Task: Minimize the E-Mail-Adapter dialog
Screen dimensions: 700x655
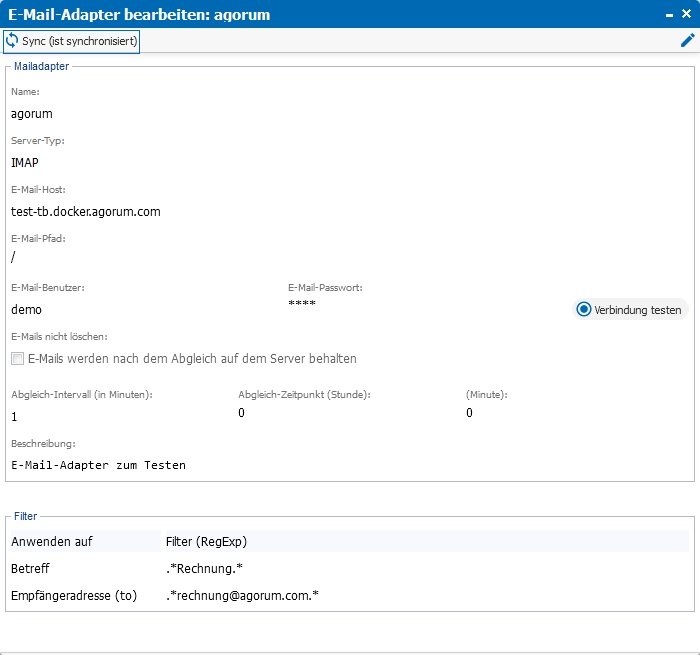Action: point(669,15)
